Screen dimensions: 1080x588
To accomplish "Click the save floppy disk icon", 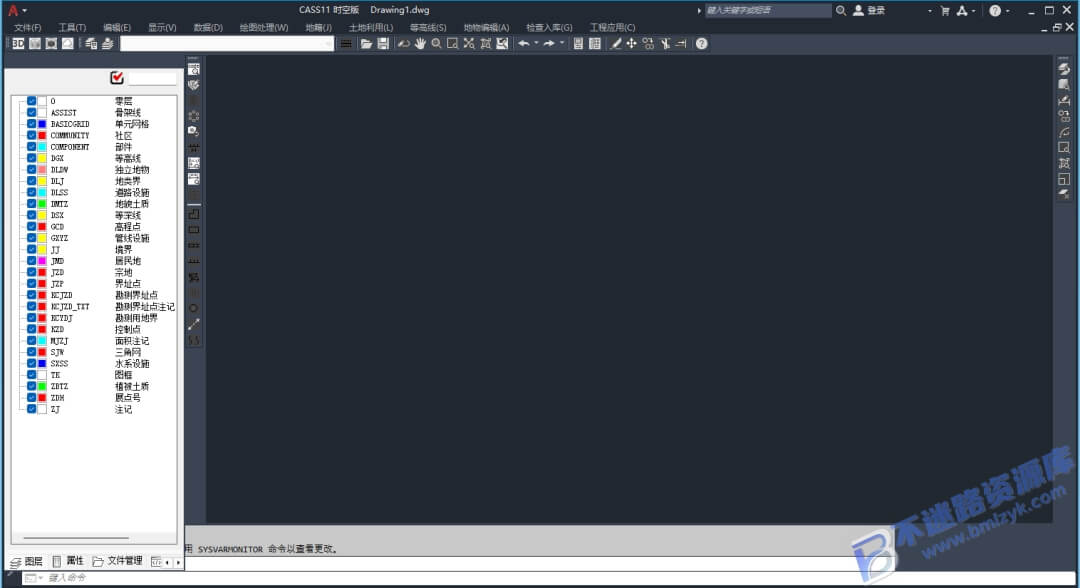I will (x=383, y=43).
